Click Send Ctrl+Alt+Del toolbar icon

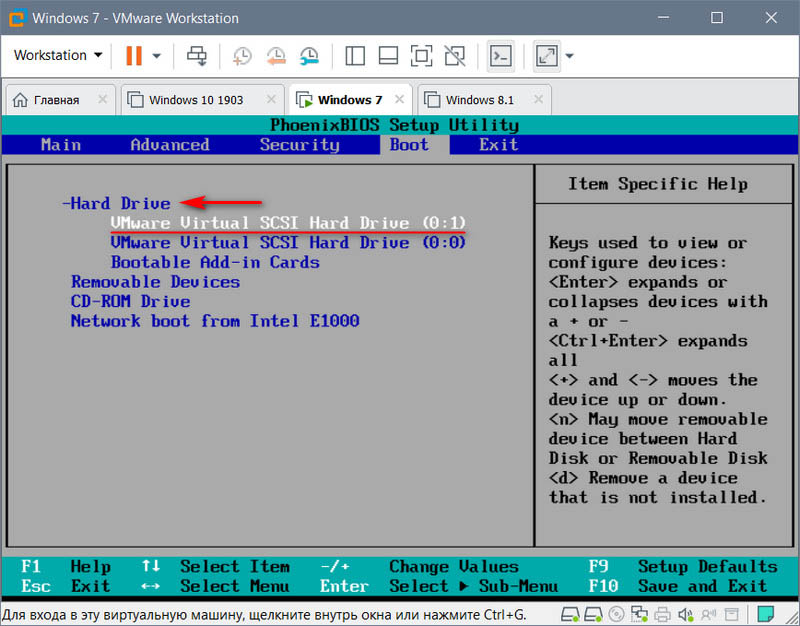point(196,55)
